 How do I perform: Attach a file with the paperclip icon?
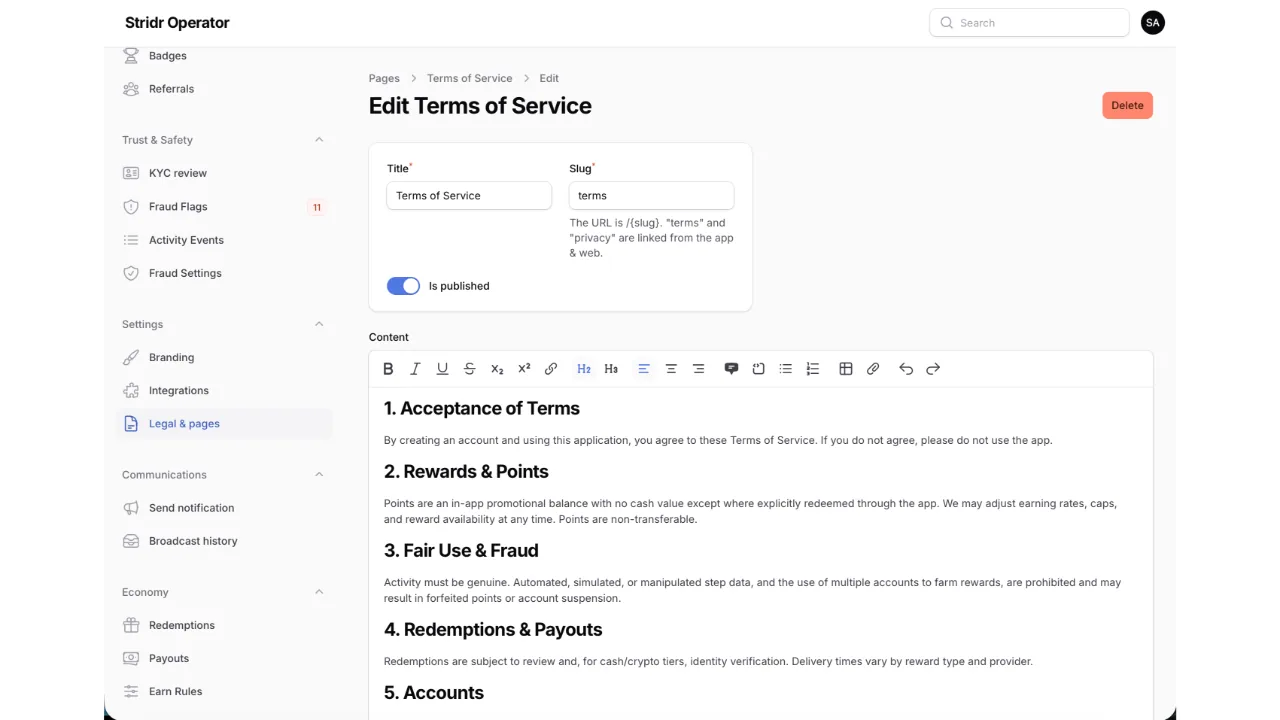coord(873,369)
